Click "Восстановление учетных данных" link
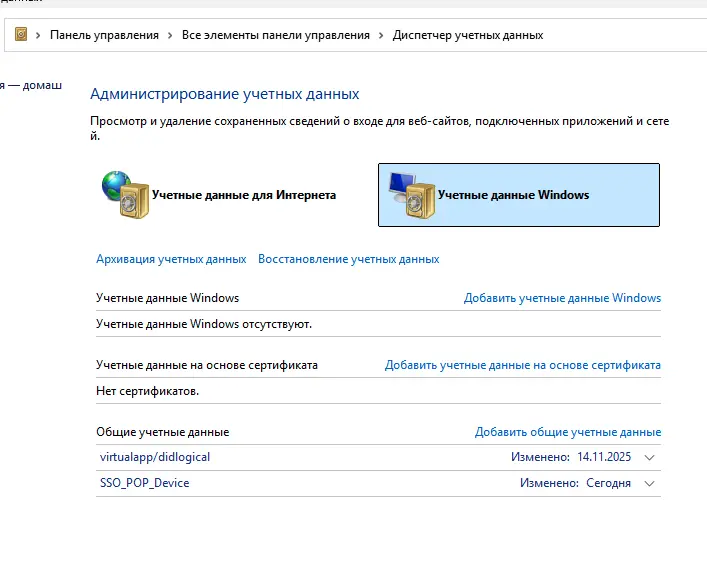This screenshot has width=707, height=584. 348,259
